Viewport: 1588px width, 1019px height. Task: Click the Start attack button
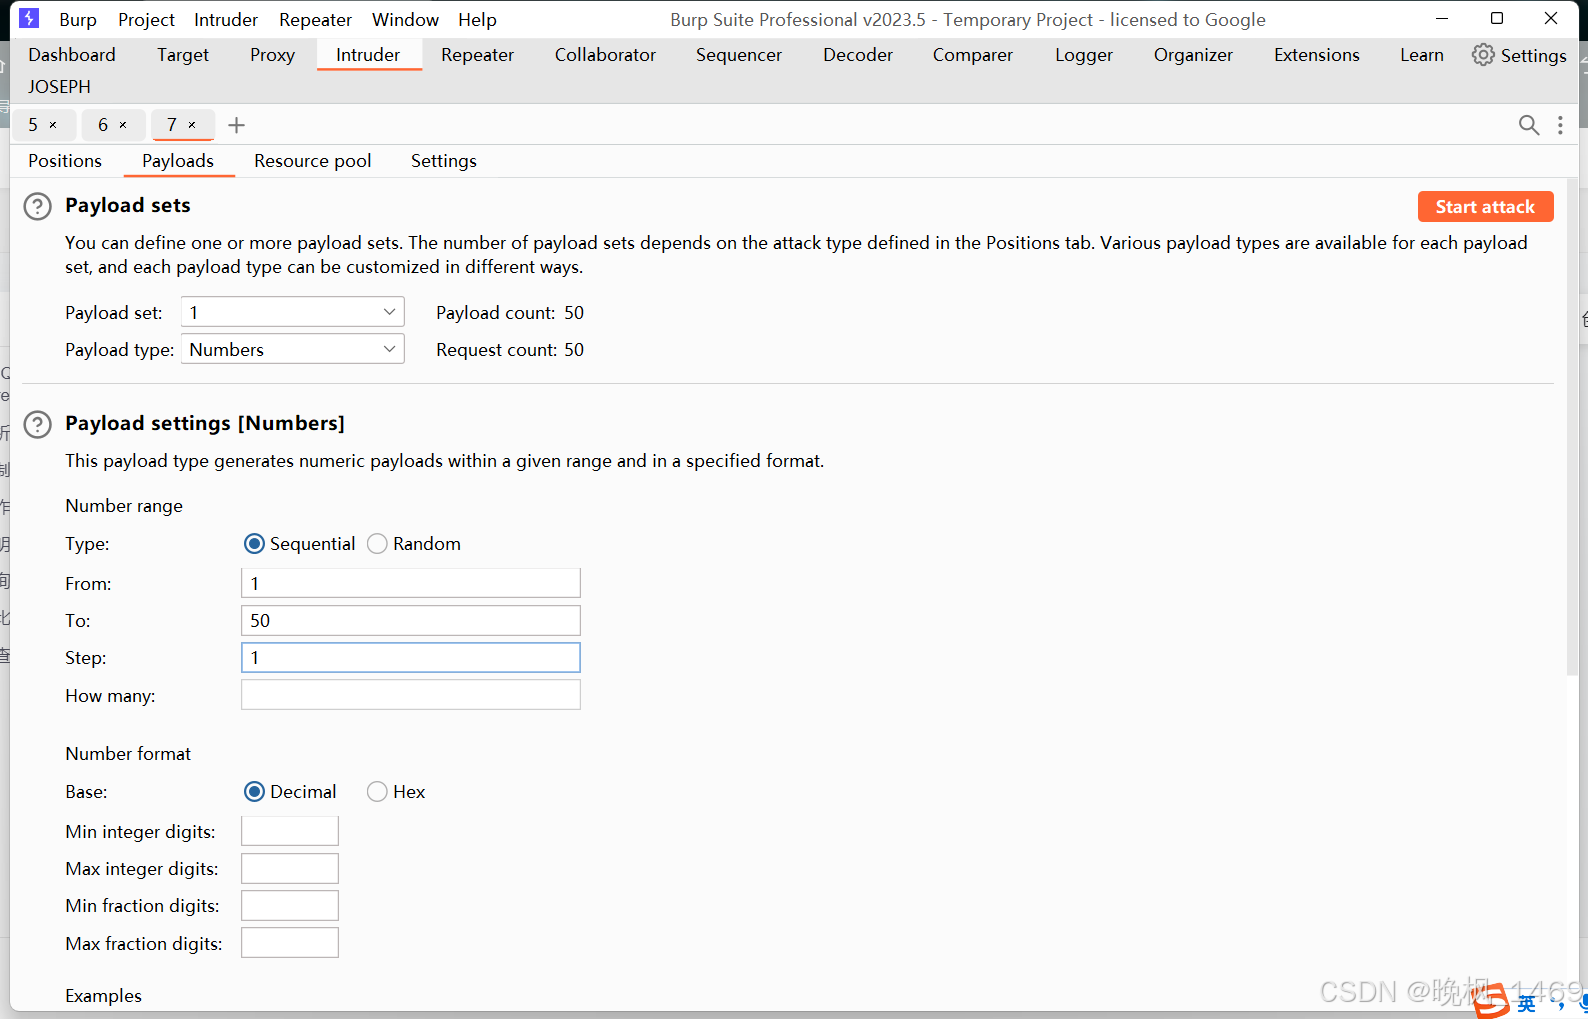(x=1485, y=207)
